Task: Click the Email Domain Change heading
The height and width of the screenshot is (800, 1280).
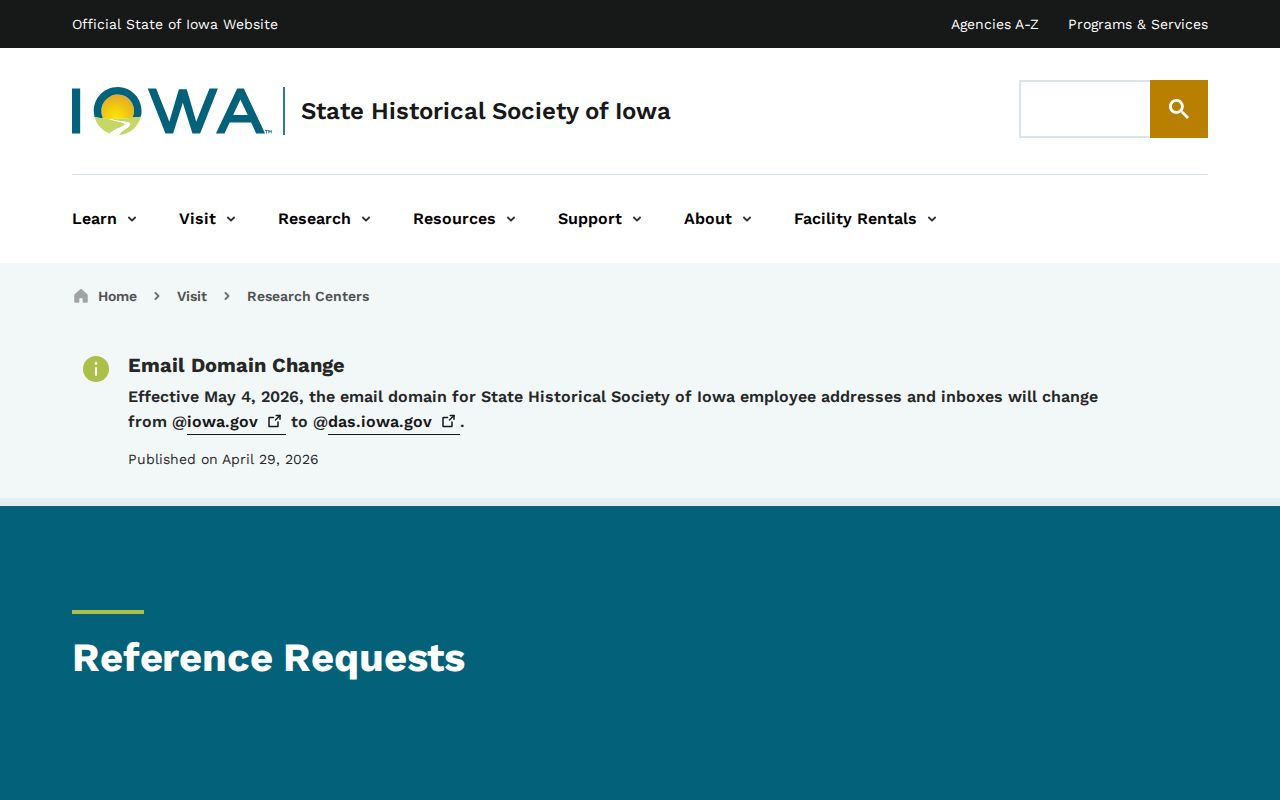Action: (236, 365)
